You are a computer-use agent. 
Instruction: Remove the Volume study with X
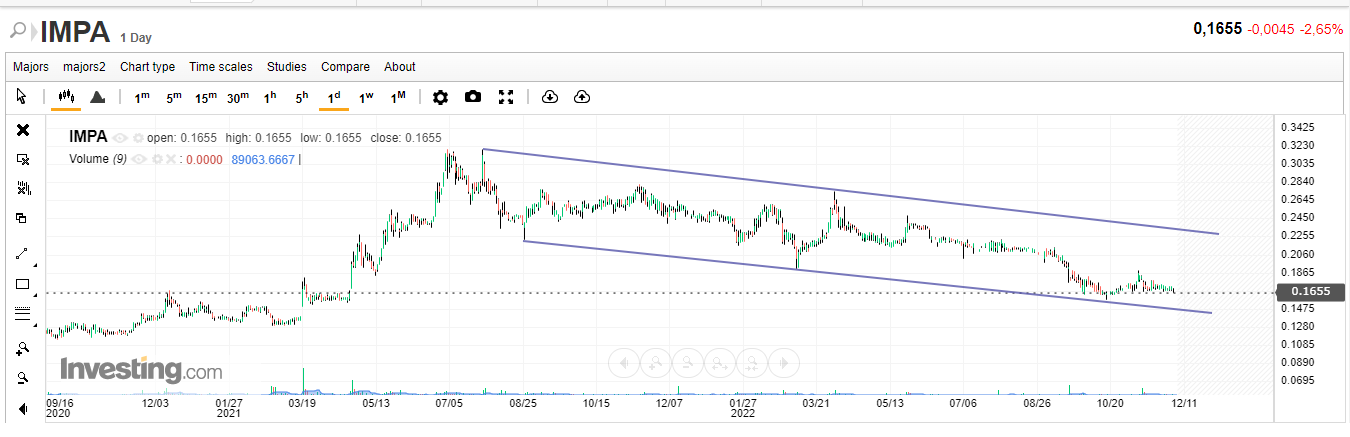click(x=169, y=159)
